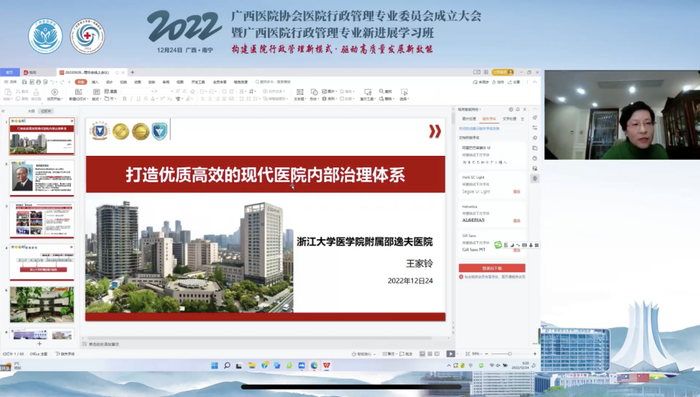Screen dimensions: 700x397
Task: Adjust the zoom slider in status bar
Action: pyautogui.click(x=510, y=354)
